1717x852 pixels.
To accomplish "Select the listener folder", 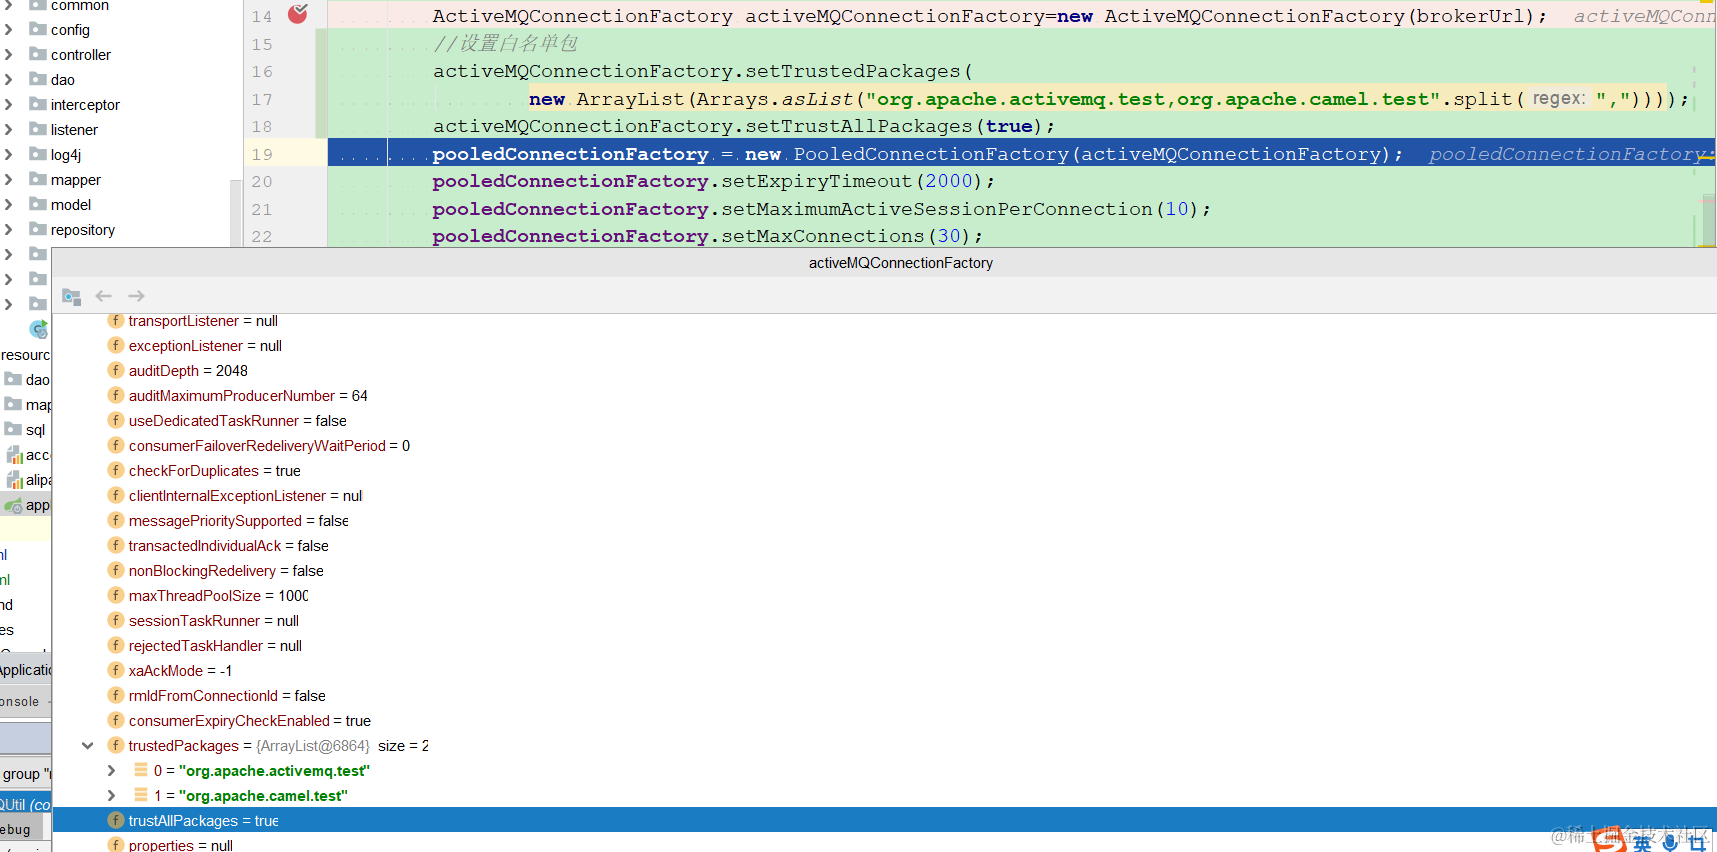I will (x=74, y=130).
